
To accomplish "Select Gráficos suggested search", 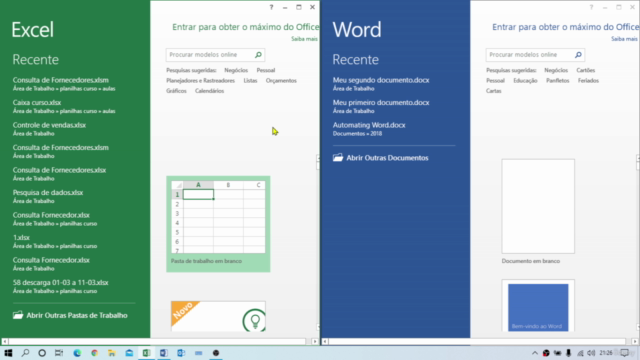I will [x=176, y=91].
